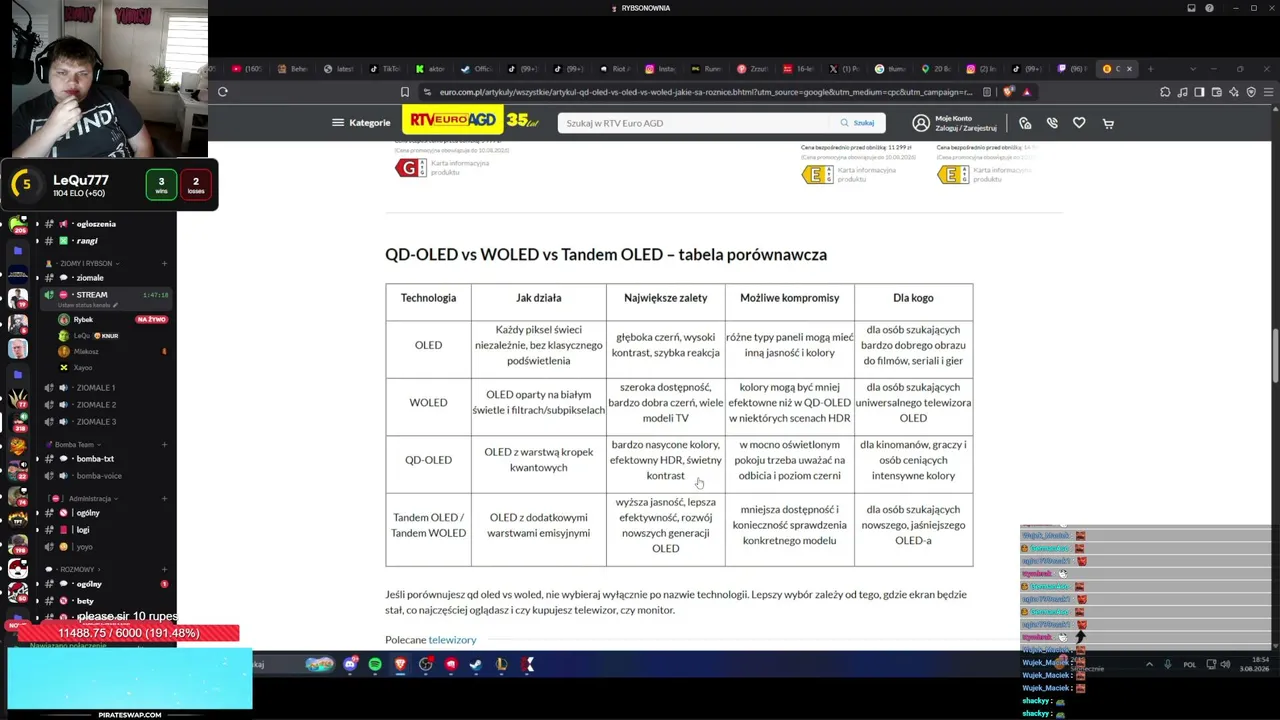Click the Szukaj search button
This screenshot has width=1280, height=720.
[x=857, y=123]
